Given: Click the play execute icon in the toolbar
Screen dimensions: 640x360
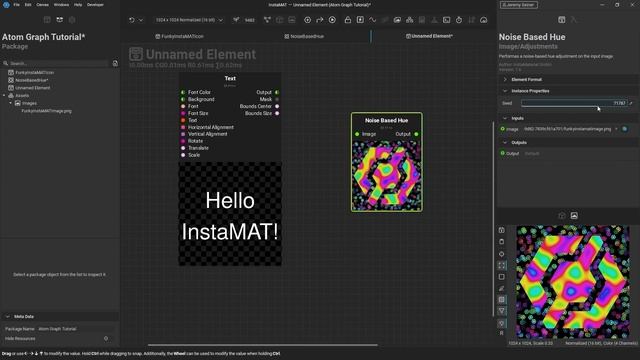Looking at the screenshot, I should [332, 20].
